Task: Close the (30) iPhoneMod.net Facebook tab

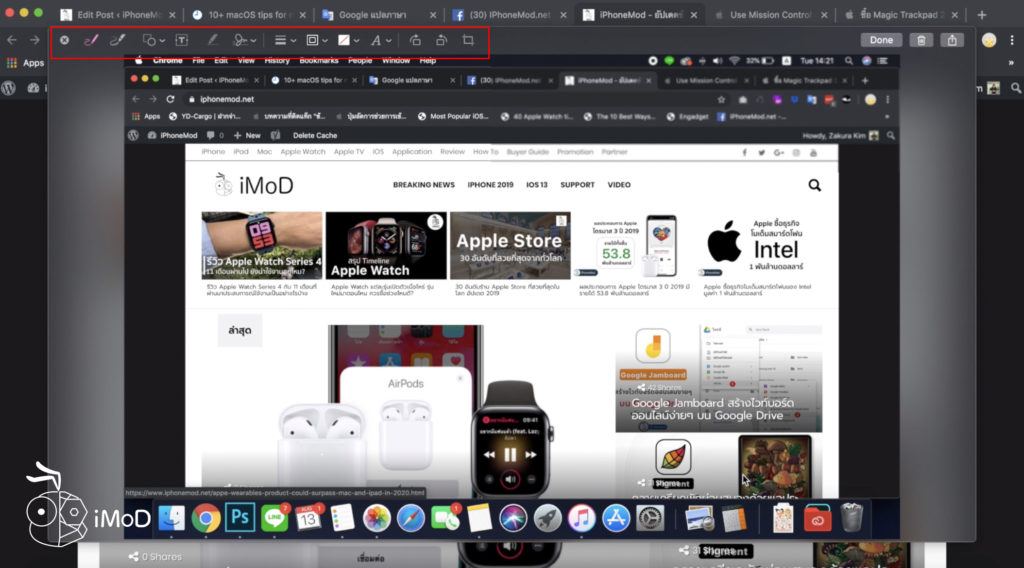Action: pos(564,14)
